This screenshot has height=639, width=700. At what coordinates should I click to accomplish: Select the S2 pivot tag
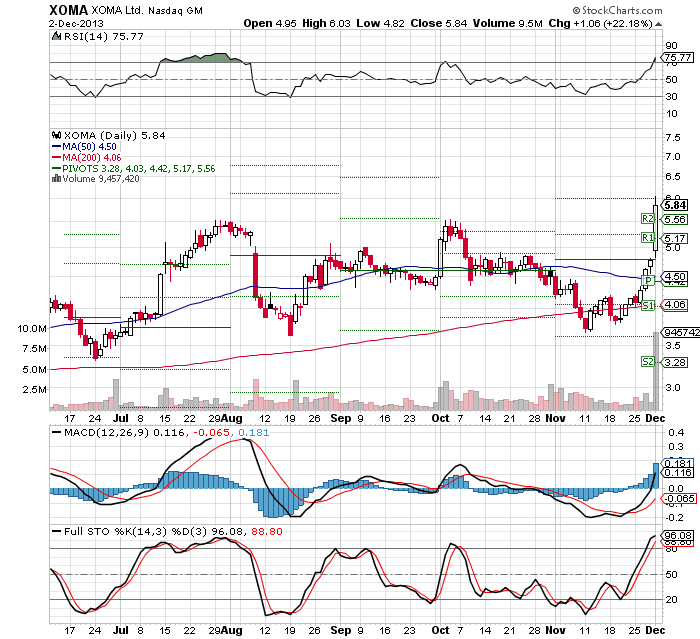pyautogui.click(x=647, y=362)
